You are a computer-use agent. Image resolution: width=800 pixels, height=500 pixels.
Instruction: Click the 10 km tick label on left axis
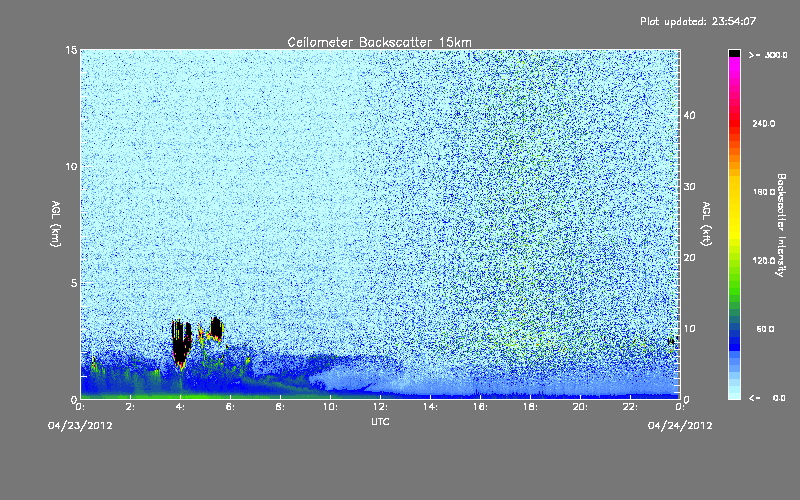coord(71,167)
